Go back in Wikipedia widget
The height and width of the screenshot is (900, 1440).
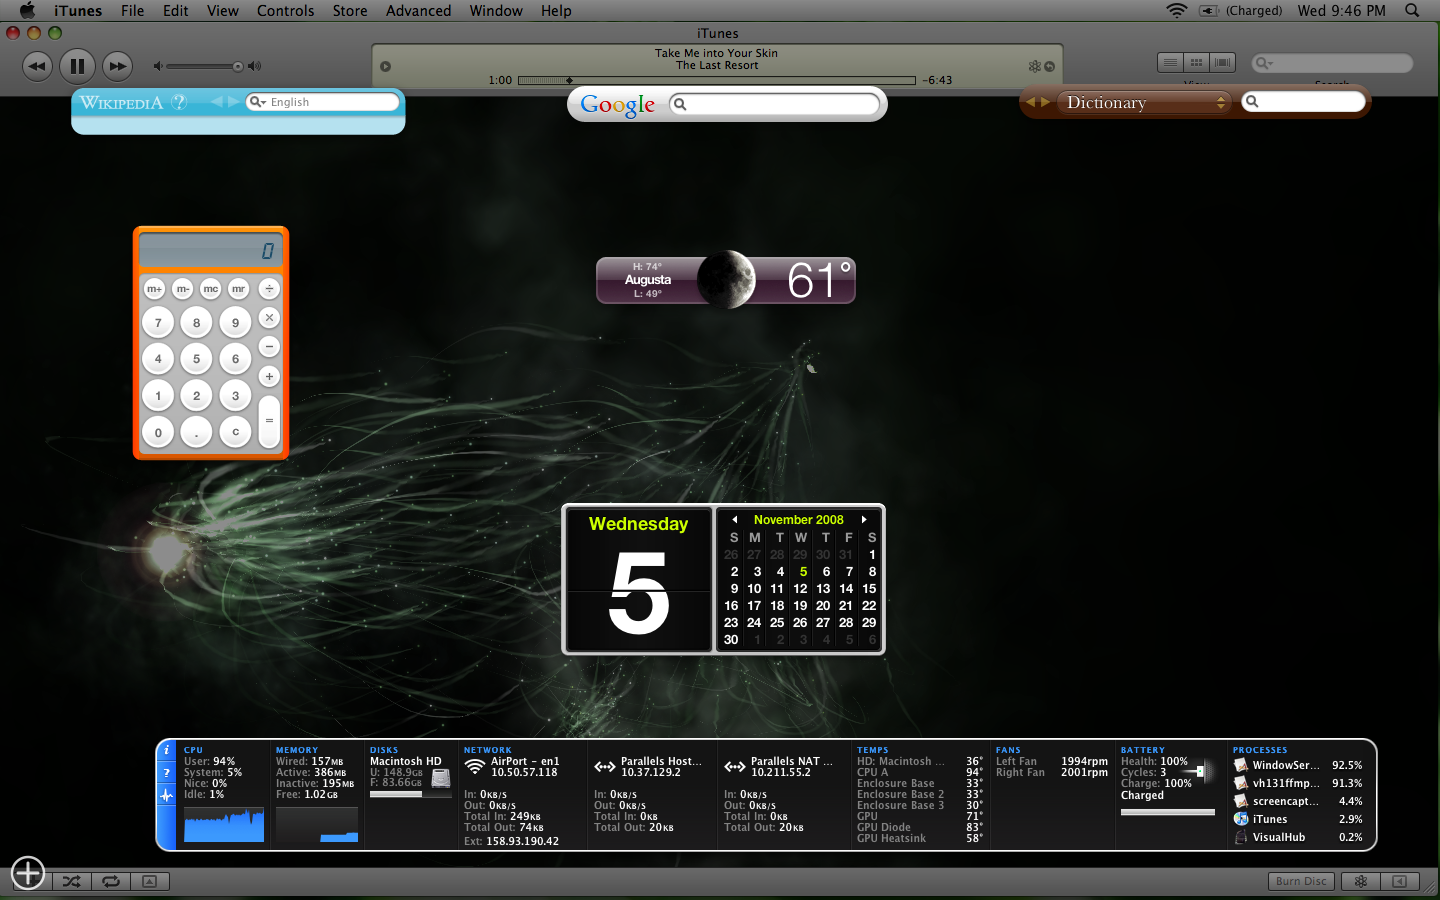[x=216, y=102]
